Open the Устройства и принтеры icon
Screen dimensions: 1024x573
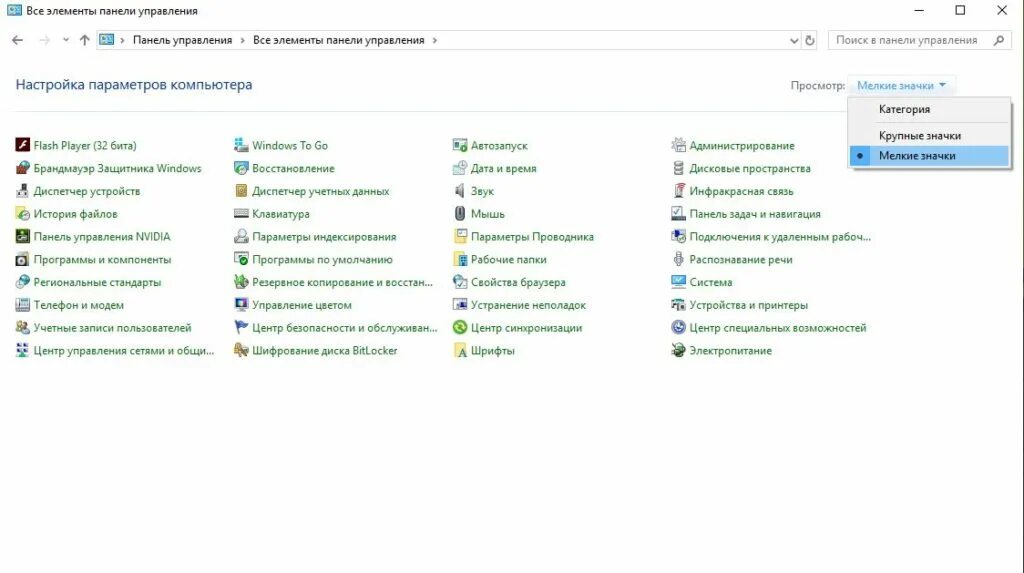point(679,305)
